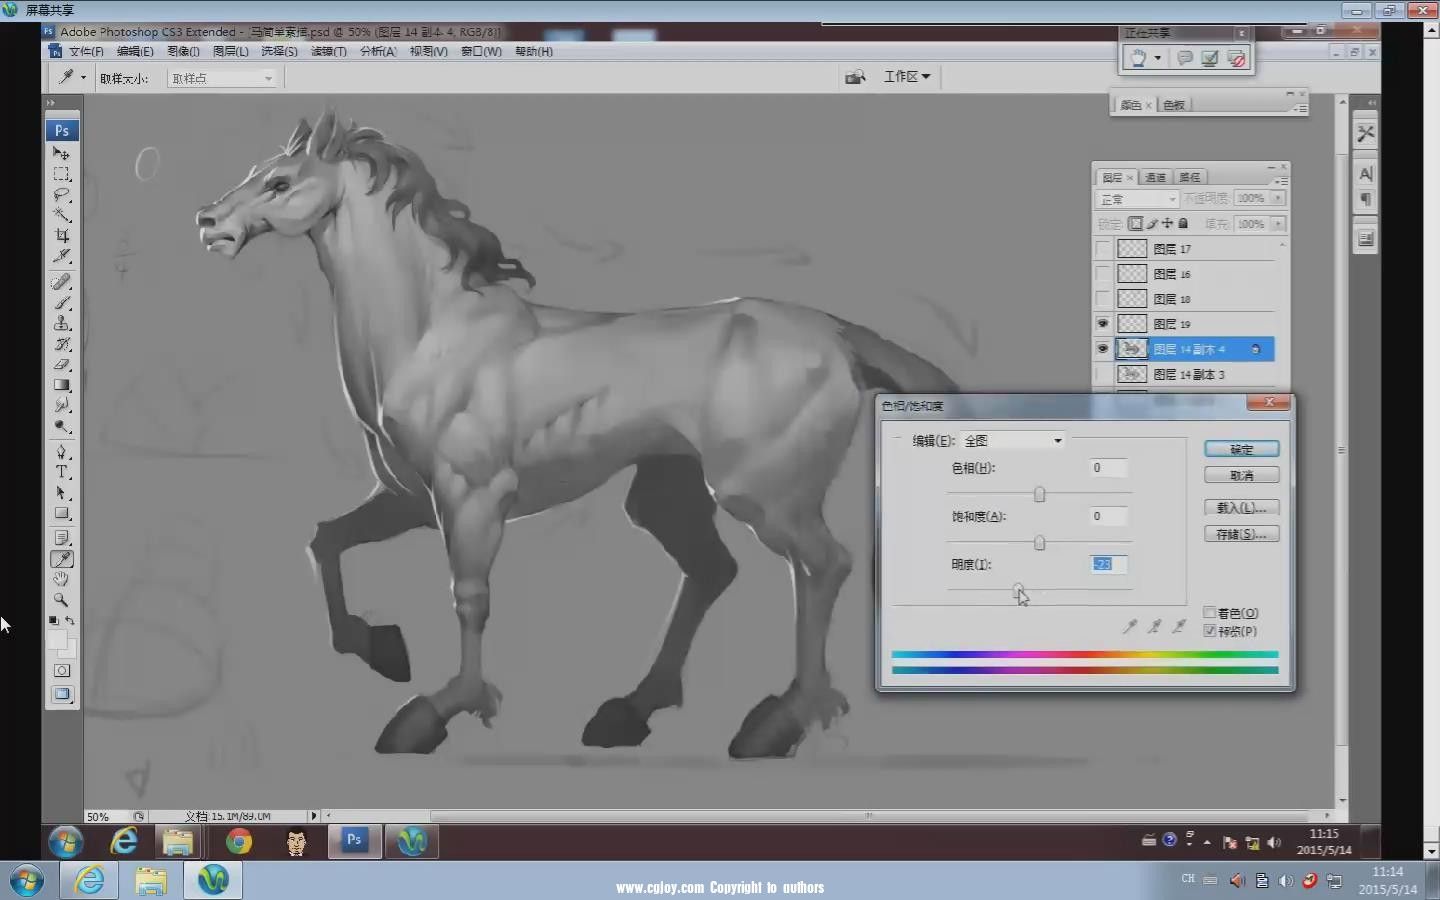Viewport: 1440px width, 900px height.
Task: Select the Rectangle shape tool
Action: (x=61, y=513)
